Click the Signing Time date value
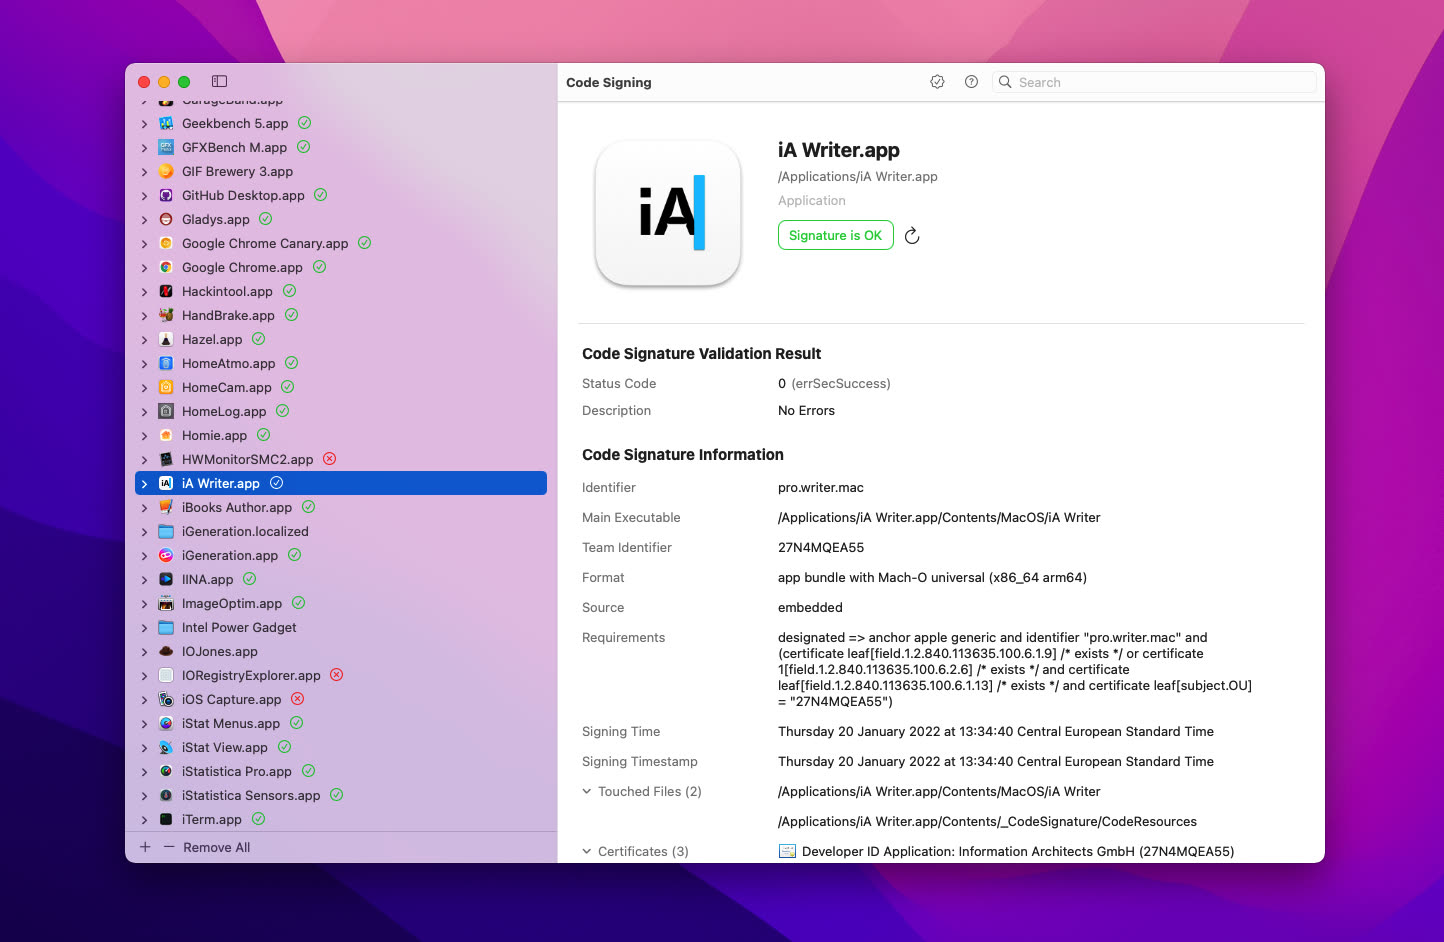The width and height of the screenshot is (1444, 942). click(x=996, y=731)
